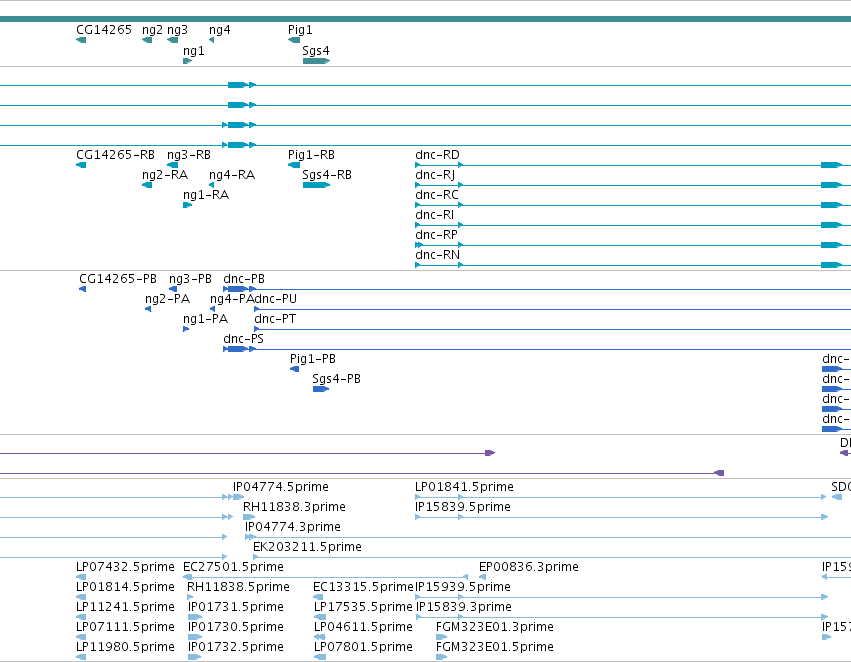
Task: Click EST FGM323E01.5prime
Action: 495,647
